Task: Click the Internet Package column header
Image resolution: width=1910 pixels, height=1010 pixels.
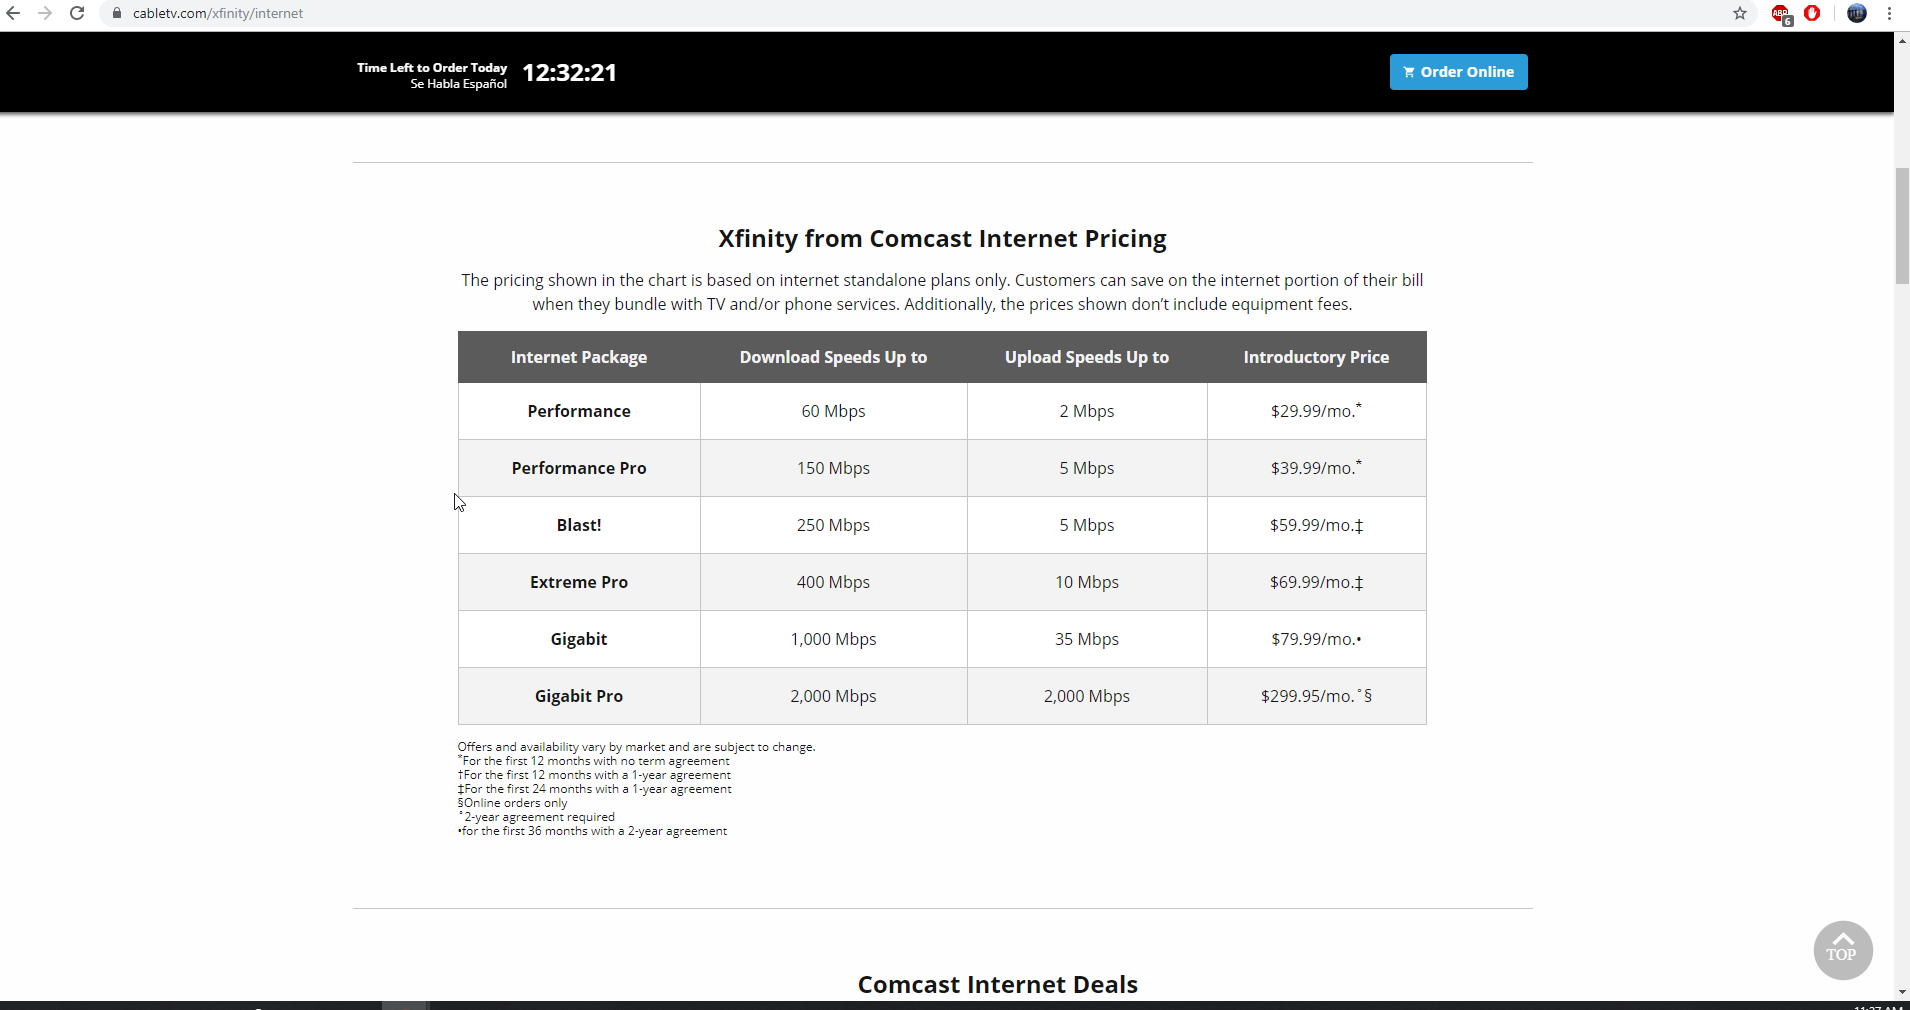Action: click(x=579, y=357)
